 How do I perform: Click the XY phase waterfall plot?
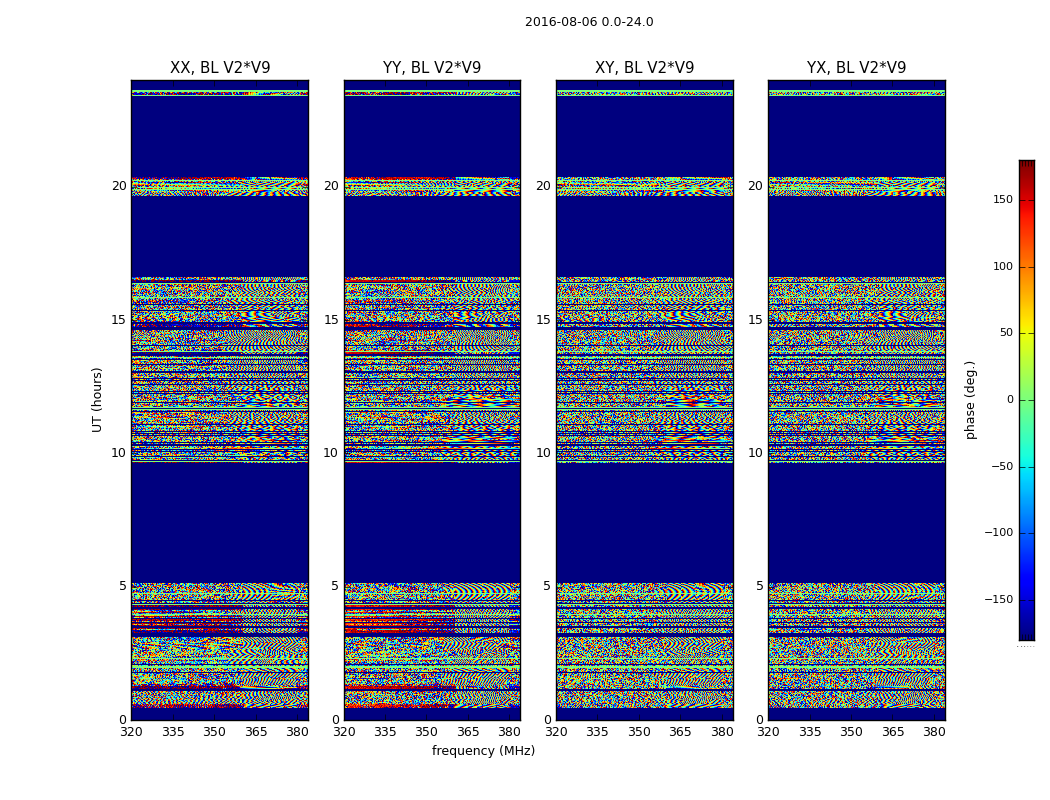tap(644, 400)
